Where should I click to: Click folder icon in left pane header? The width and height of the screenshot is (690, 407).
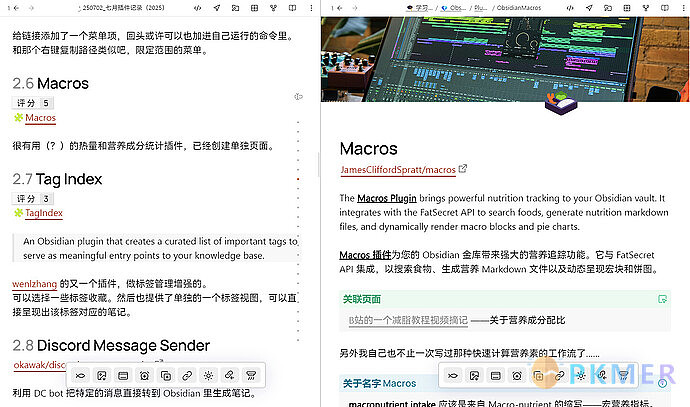click(235, 8)
